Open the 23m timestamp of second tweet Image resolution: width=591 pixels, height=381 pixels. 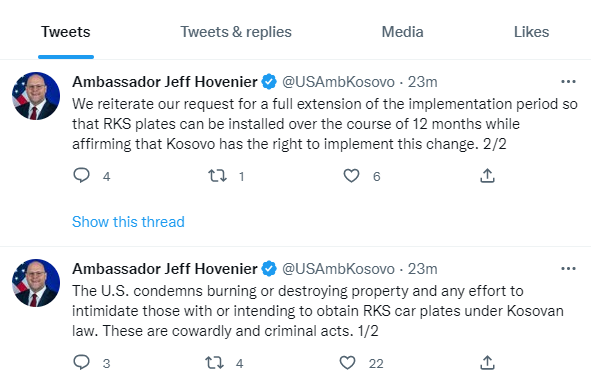(423, 269)
